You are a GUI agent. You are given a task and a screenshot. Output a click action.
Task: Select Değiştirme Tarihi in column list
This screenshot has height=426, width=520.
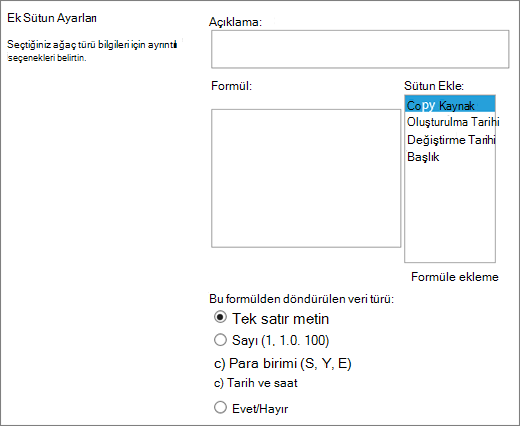(x=450, y=140)
